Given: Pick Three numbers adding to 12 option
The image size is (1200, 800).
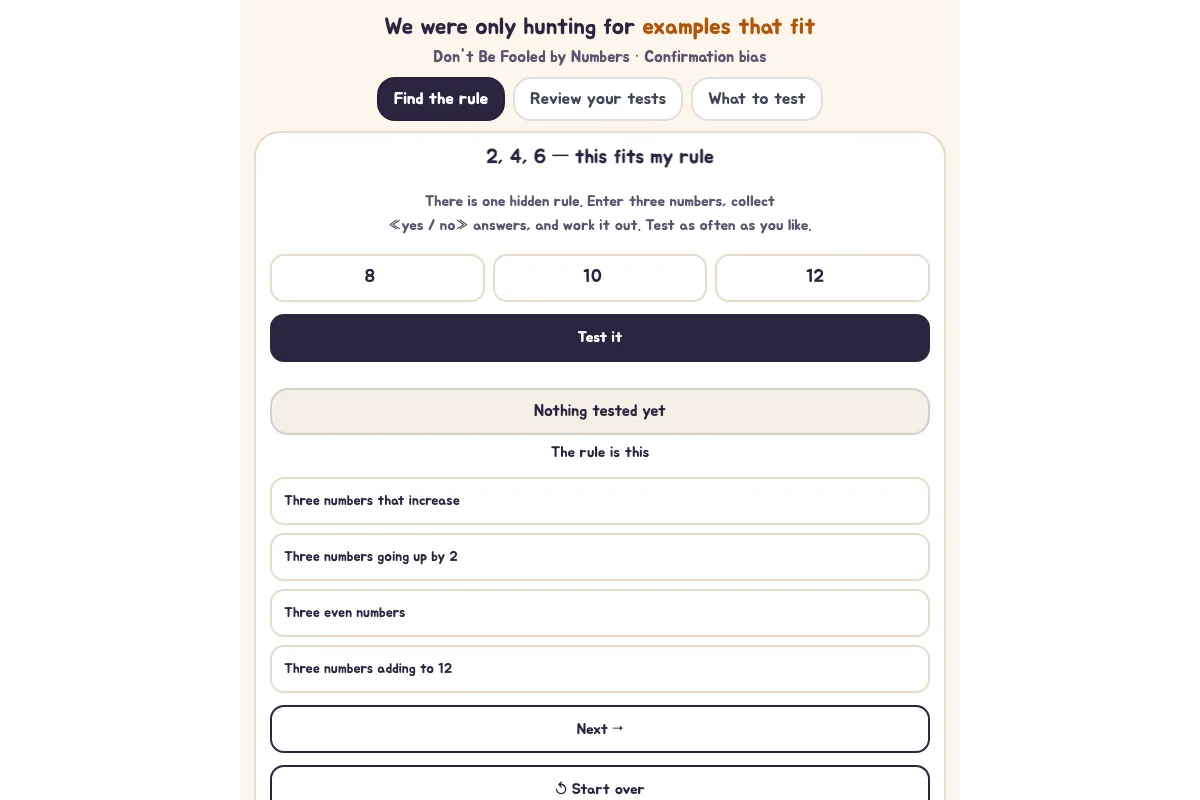Looking at the screenshot, I should [x=600, y=669].
